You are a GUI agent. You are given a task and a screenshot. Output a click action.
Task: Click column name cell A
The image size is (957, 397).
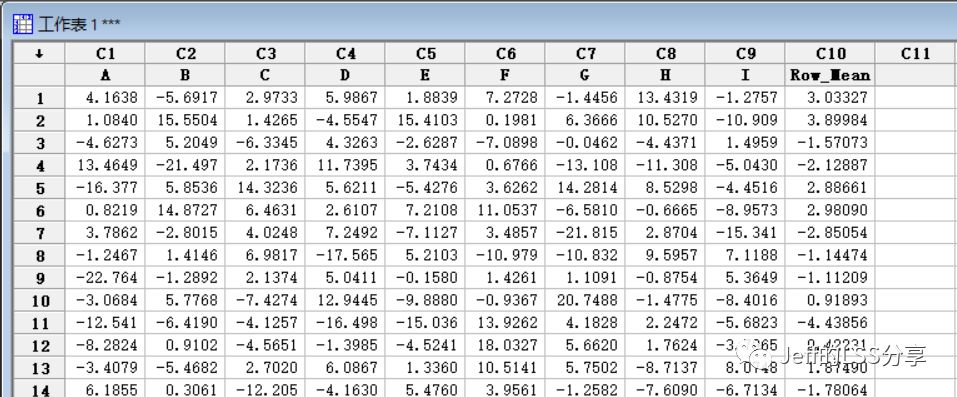click(105, 75)
